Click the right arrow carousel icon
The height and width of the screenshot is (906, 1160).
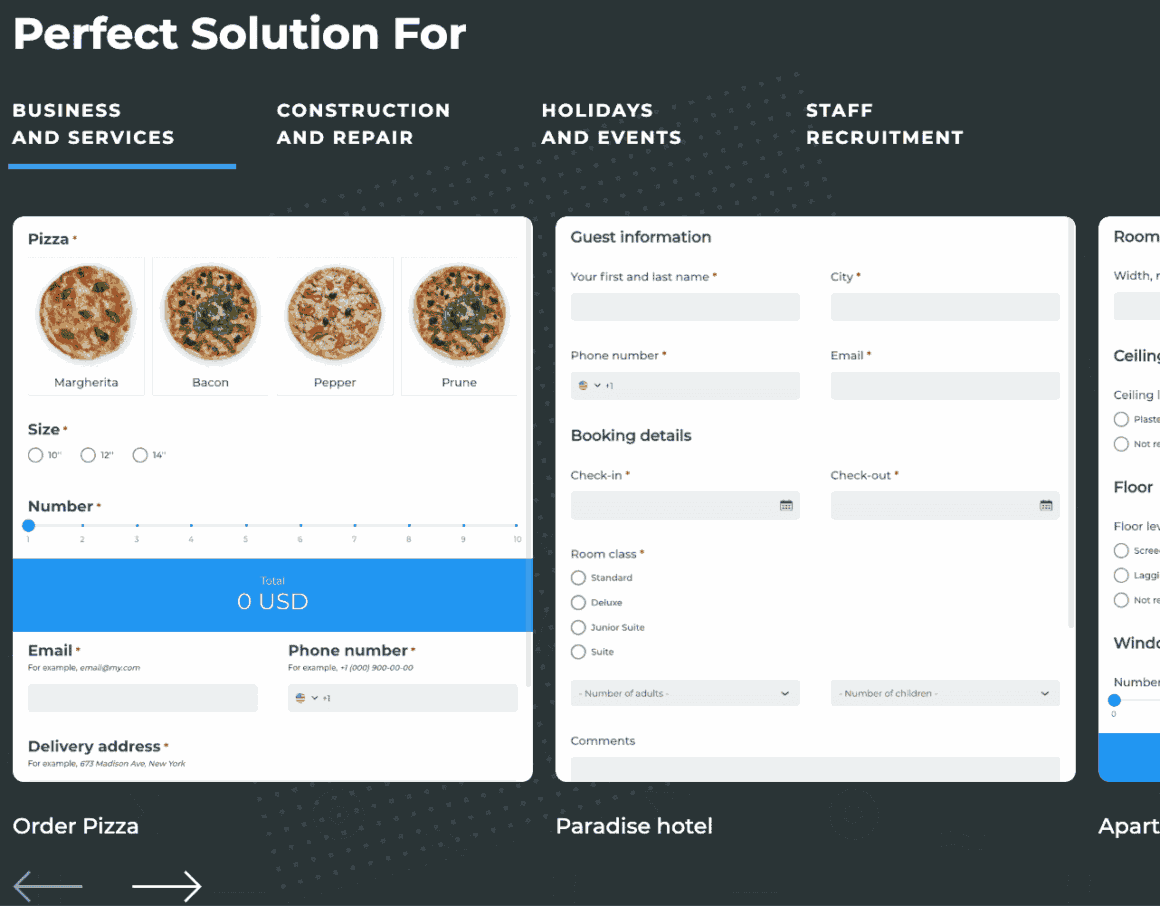[x=167, y=886]
